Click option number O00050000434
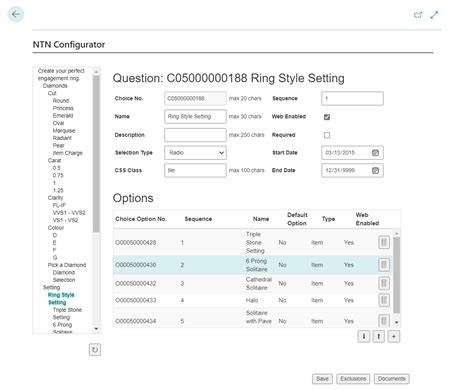474x390 pixels. pyautogui.click(x=136, y=321)
